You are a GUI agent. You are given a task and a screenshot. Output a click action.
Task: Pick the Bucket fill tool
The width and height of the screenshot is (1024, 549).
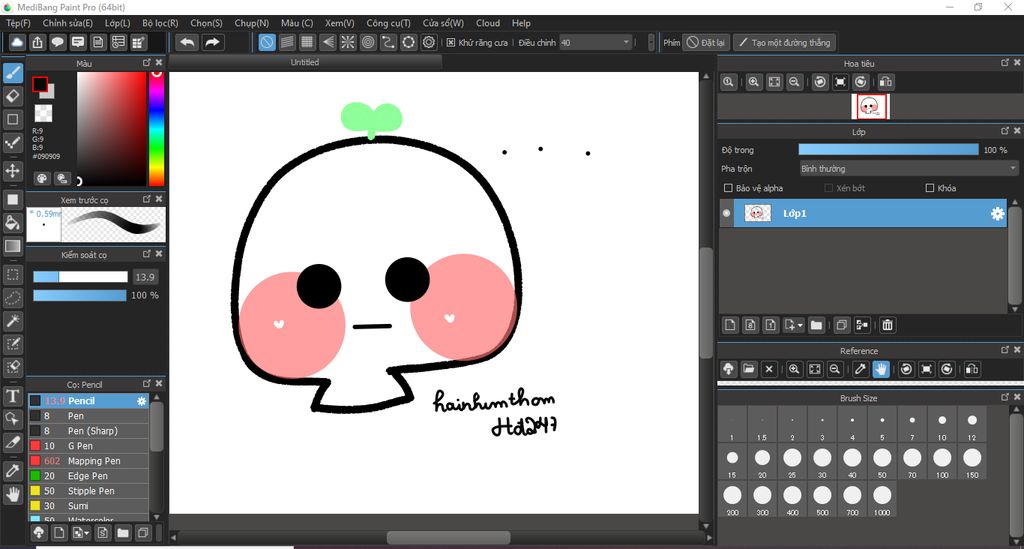(13, 222)
